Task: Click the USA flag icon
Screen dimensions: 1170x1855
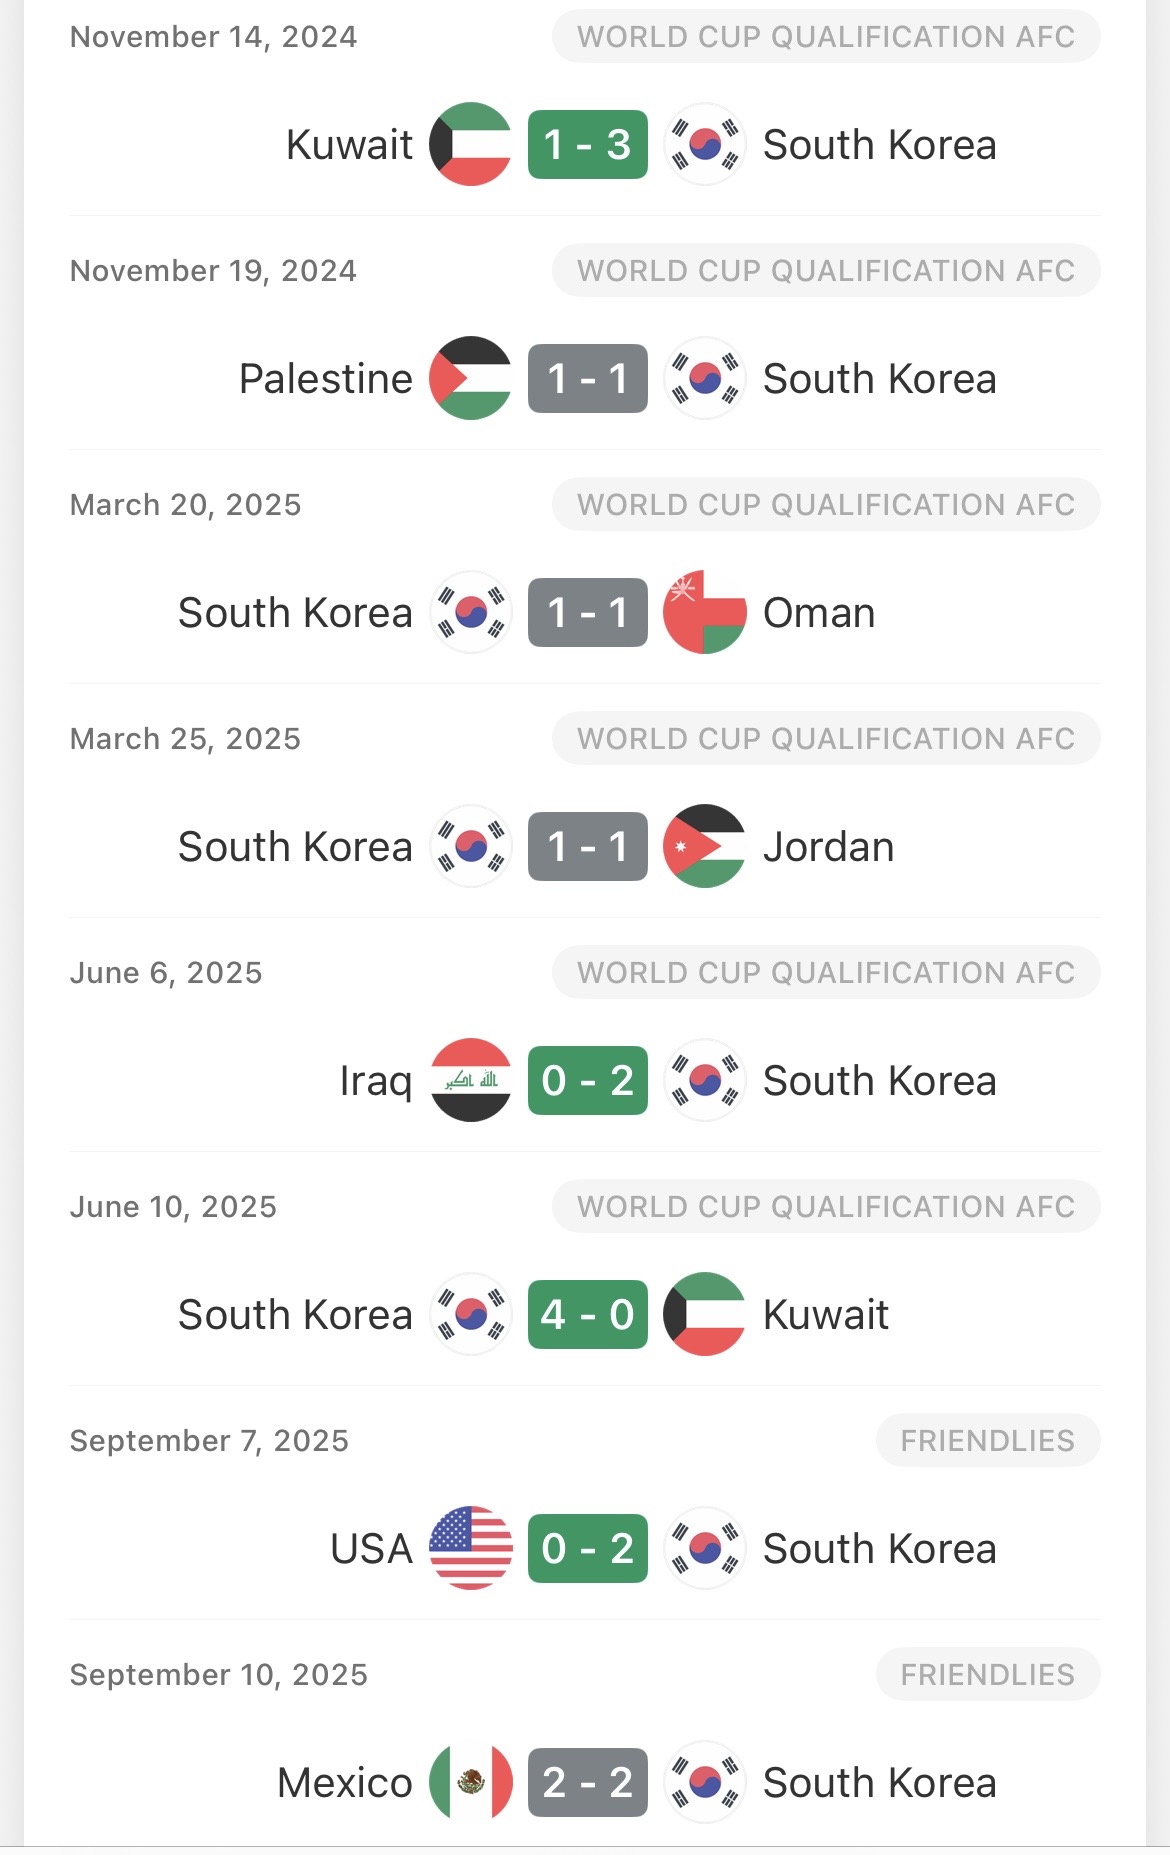Action: [470, 1549]
